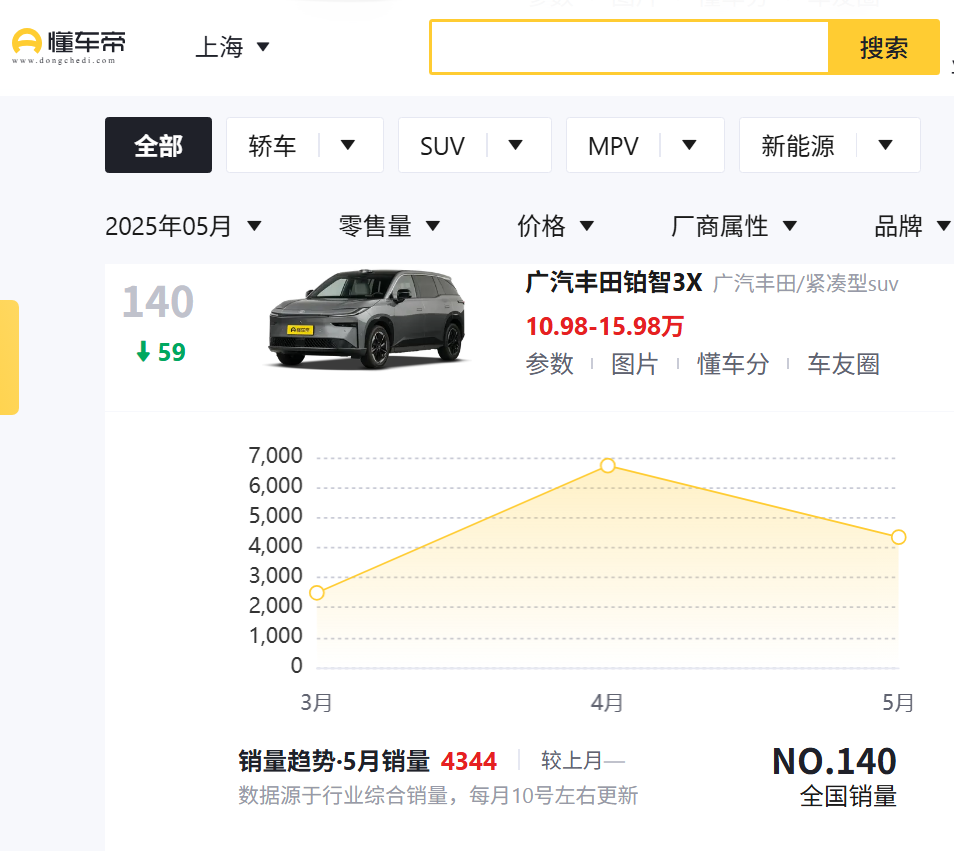Open the 参数 link
954x851 pixels.
point(549,364)
